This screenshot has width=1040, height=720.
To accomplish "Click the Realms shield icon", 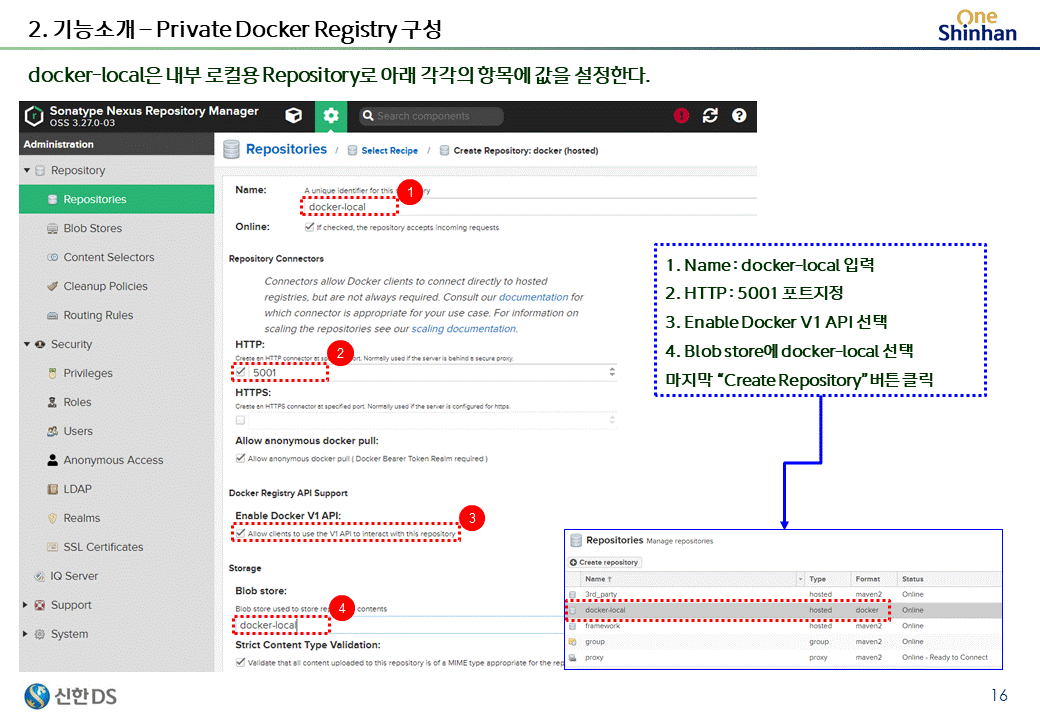I will point(52,518).
